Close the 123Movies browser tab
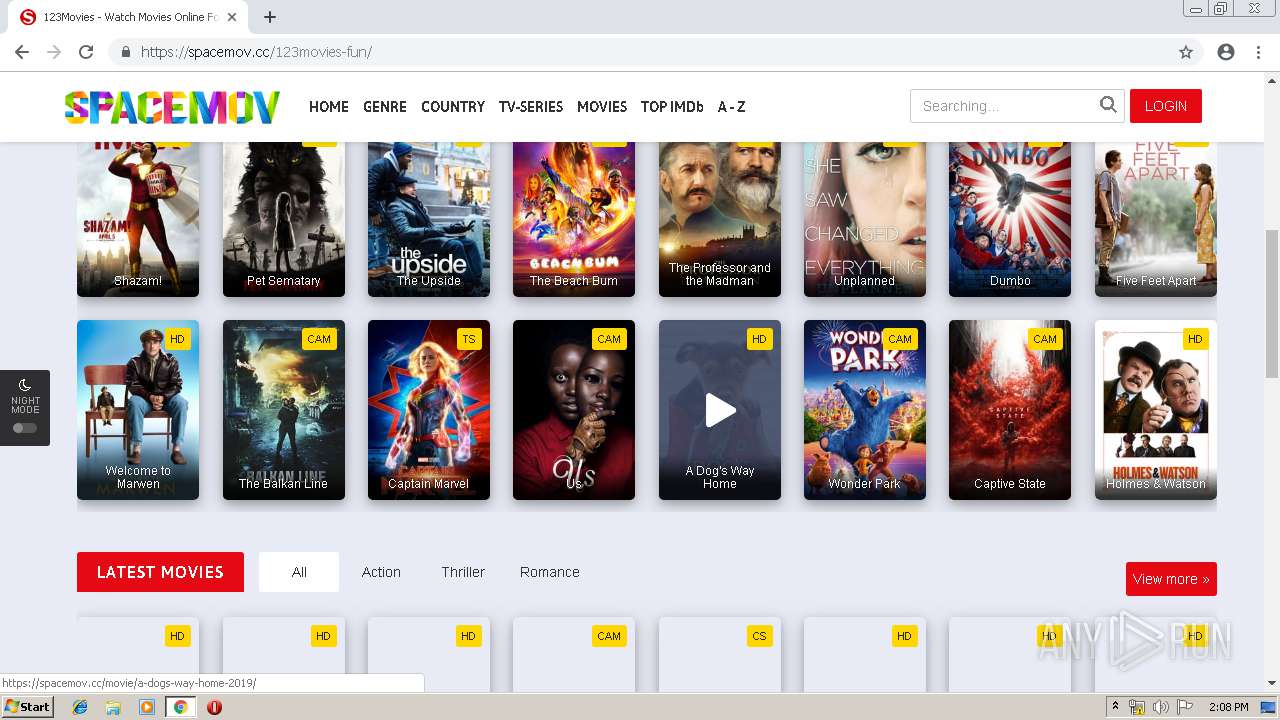The width and height of the screenshot is (1280, 720). click(x=232, y=17)
